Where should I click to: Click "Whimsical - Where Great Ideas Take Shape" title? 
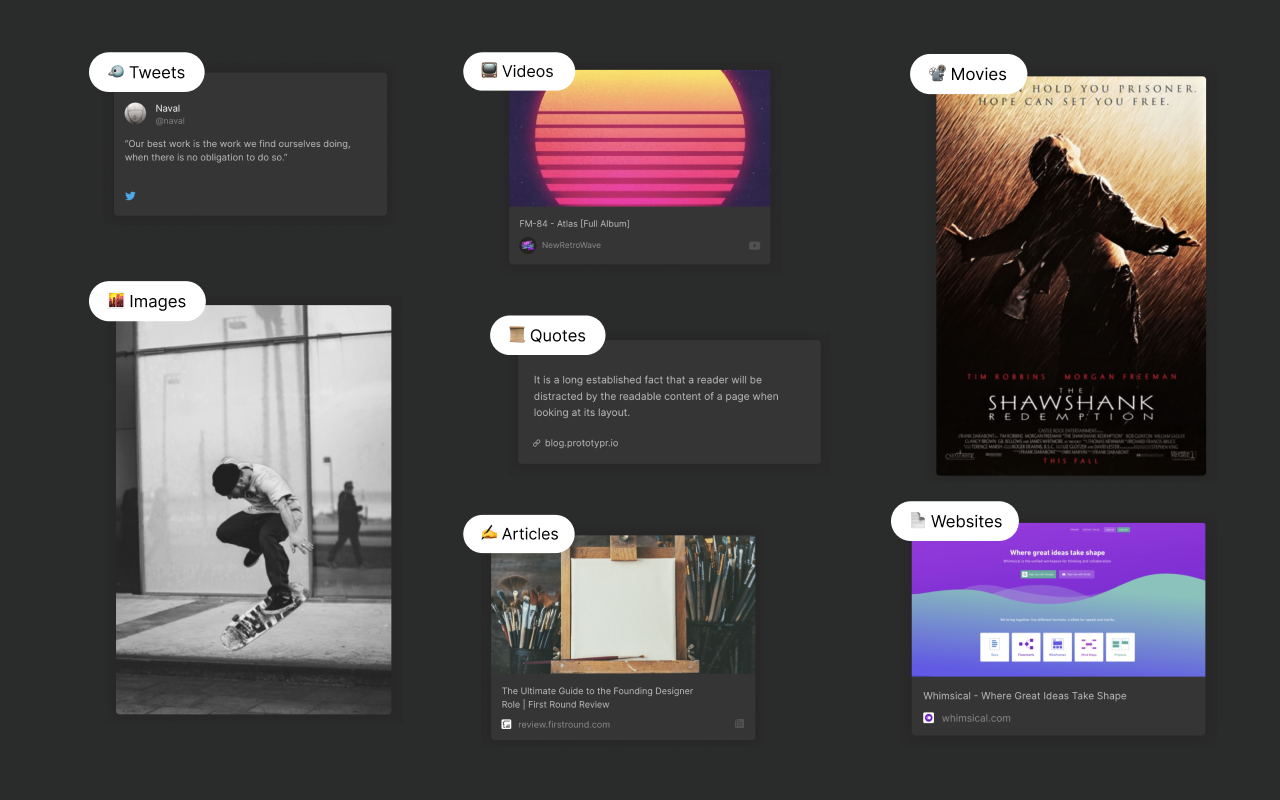(1025, 695)
